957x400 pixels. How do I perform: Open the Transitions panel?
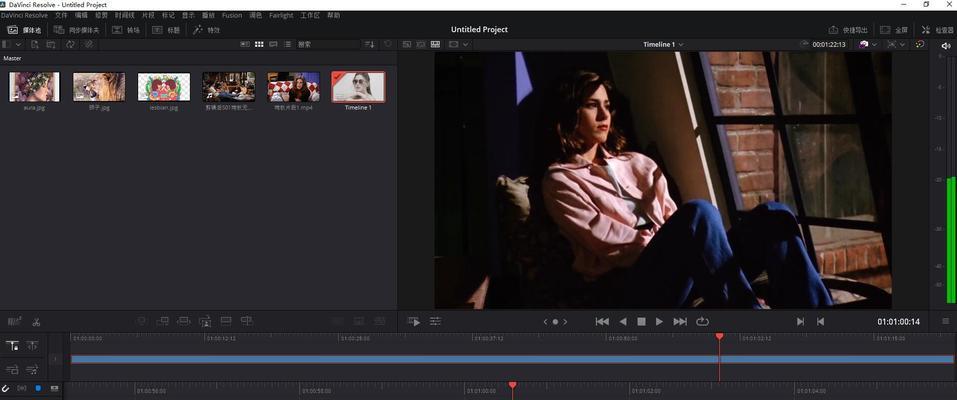(x=126, y=29)
